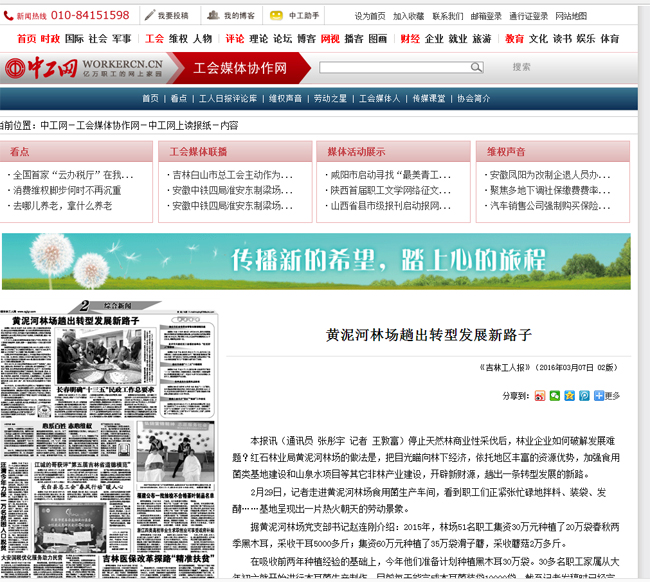The width and height of the screenshot is (650, 582).
Task: Open more share options plus icon
Action: tap(599, 395)
